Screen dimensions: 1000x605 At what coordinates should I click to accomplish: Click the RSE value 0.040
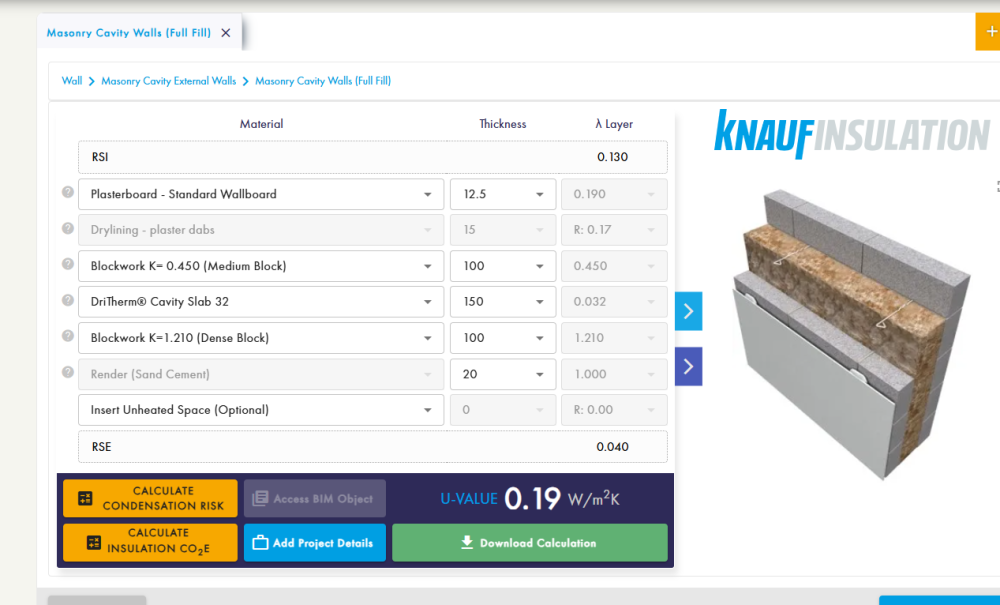coord(612,447)
